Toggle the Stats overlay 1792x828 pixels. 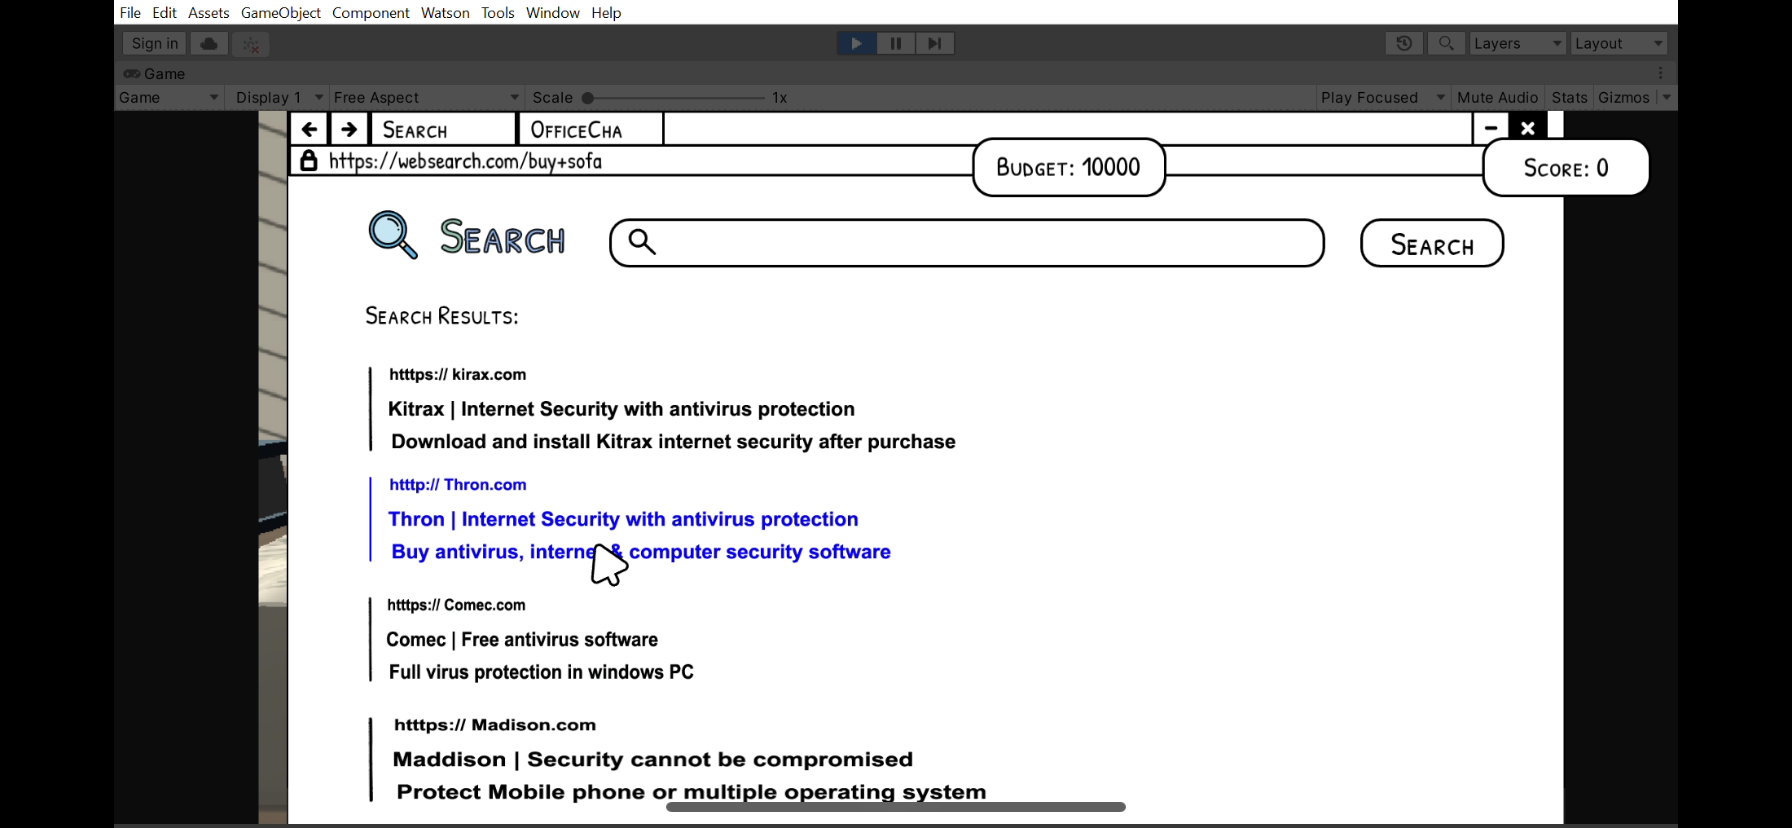(1569, 97)
